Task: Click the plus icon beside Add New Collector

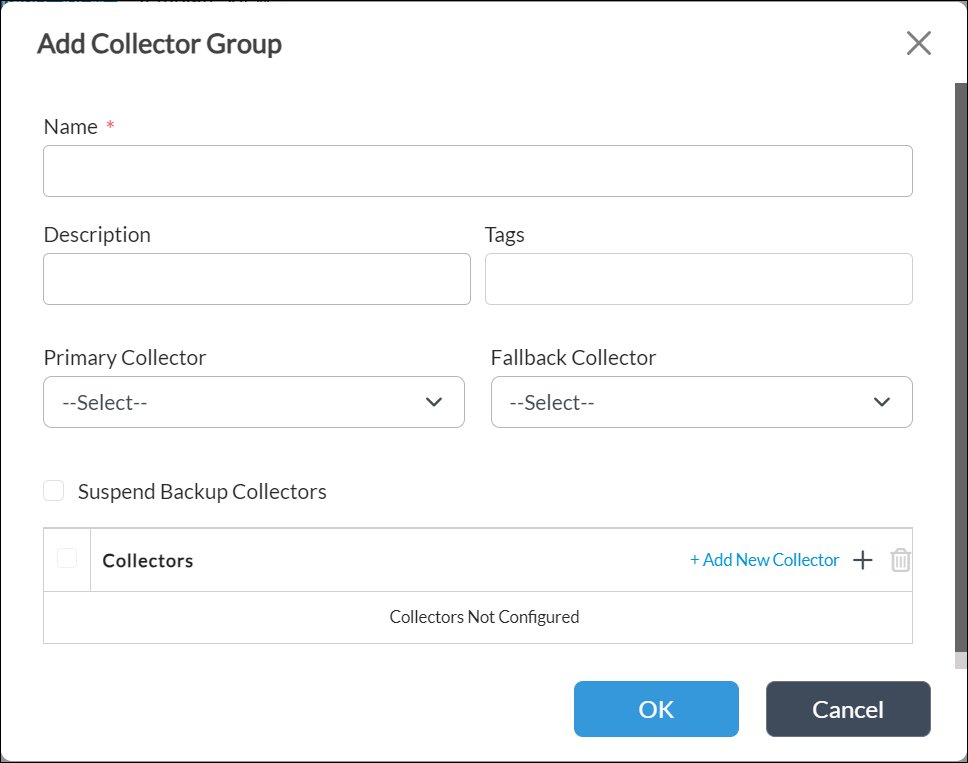Action: click(862, 560)
